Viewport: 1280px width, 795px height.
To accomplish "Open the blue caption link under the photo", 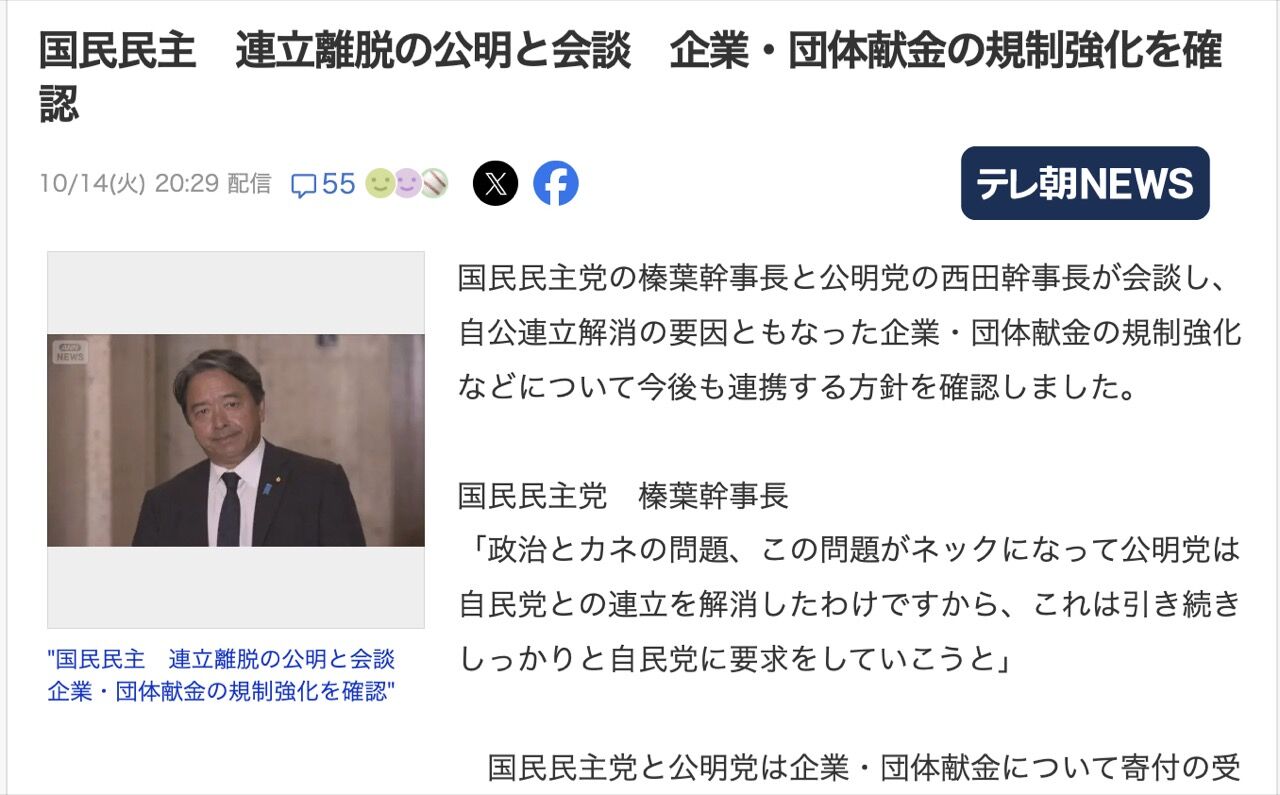I will (x=222, y=674).
